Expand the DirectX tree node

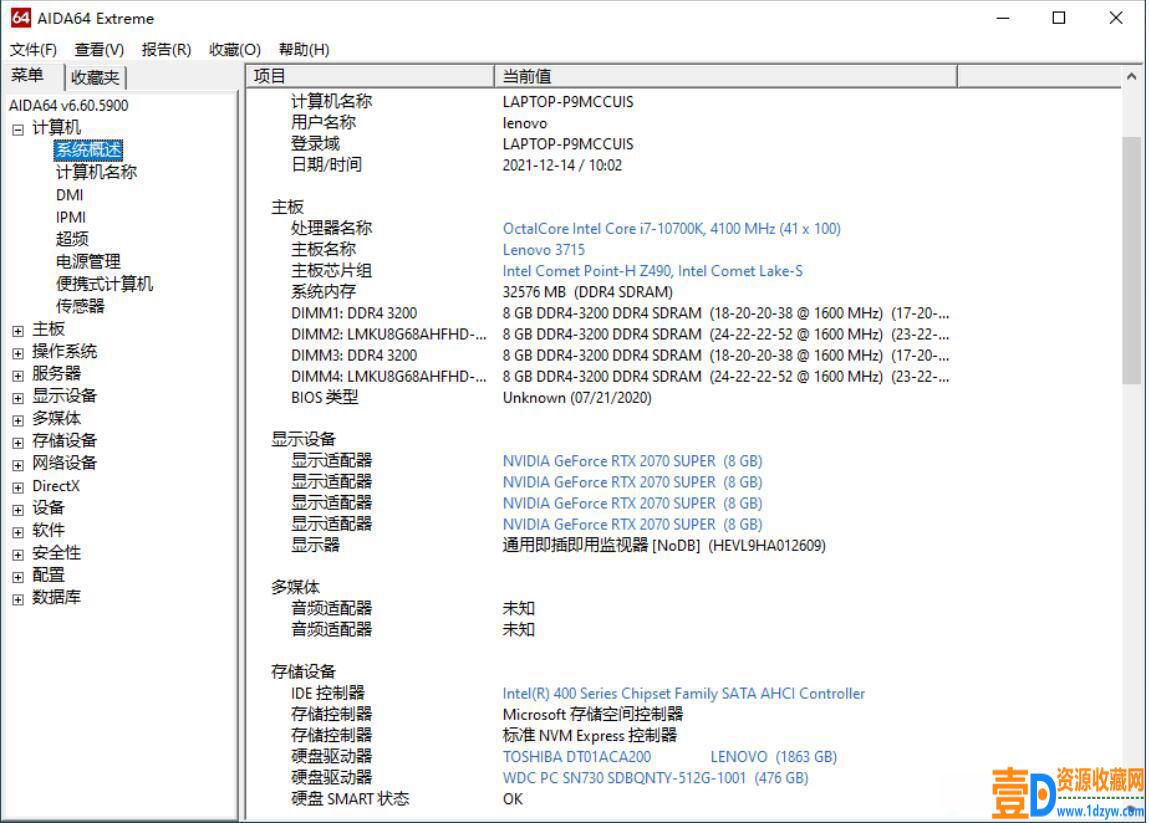pyautogui.click(x=17, y=486)
